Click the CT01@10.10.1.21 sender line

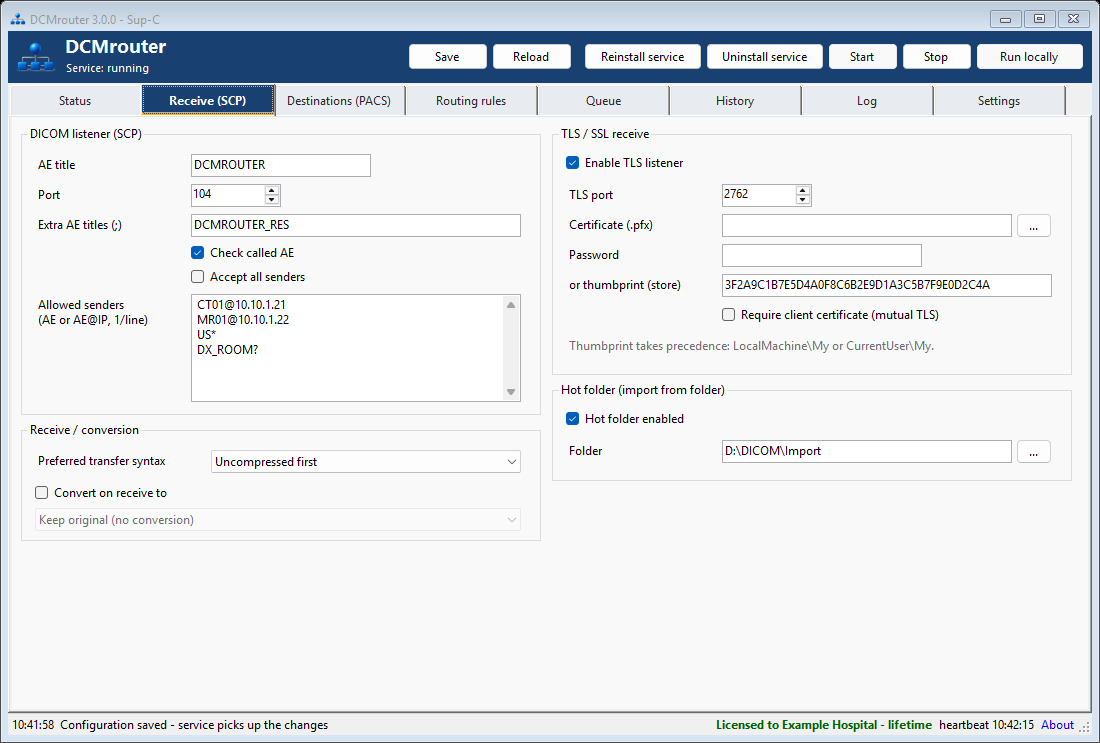[241, 304]
